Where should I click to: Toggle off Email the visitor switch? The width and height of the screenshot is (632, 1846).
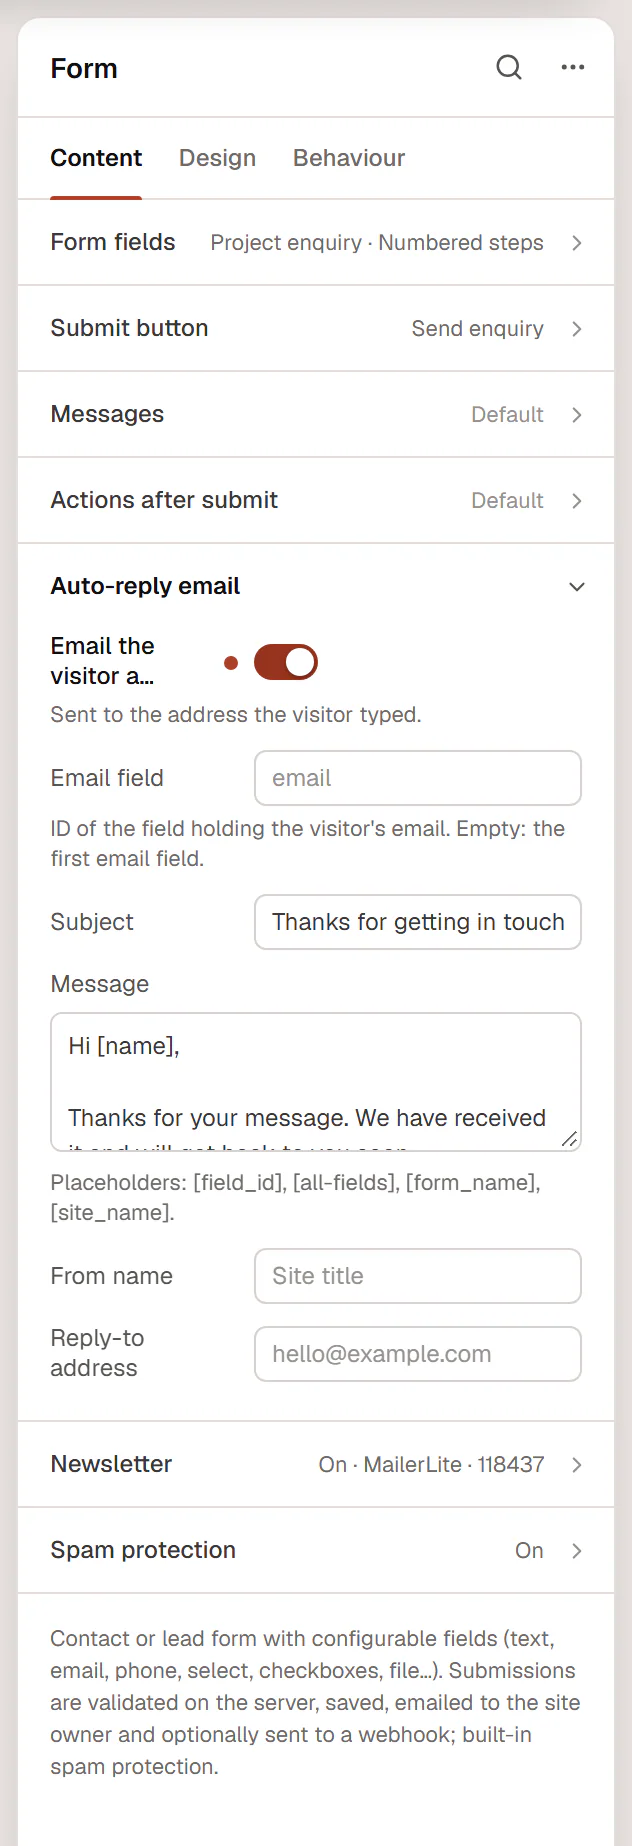click(286, 662)
